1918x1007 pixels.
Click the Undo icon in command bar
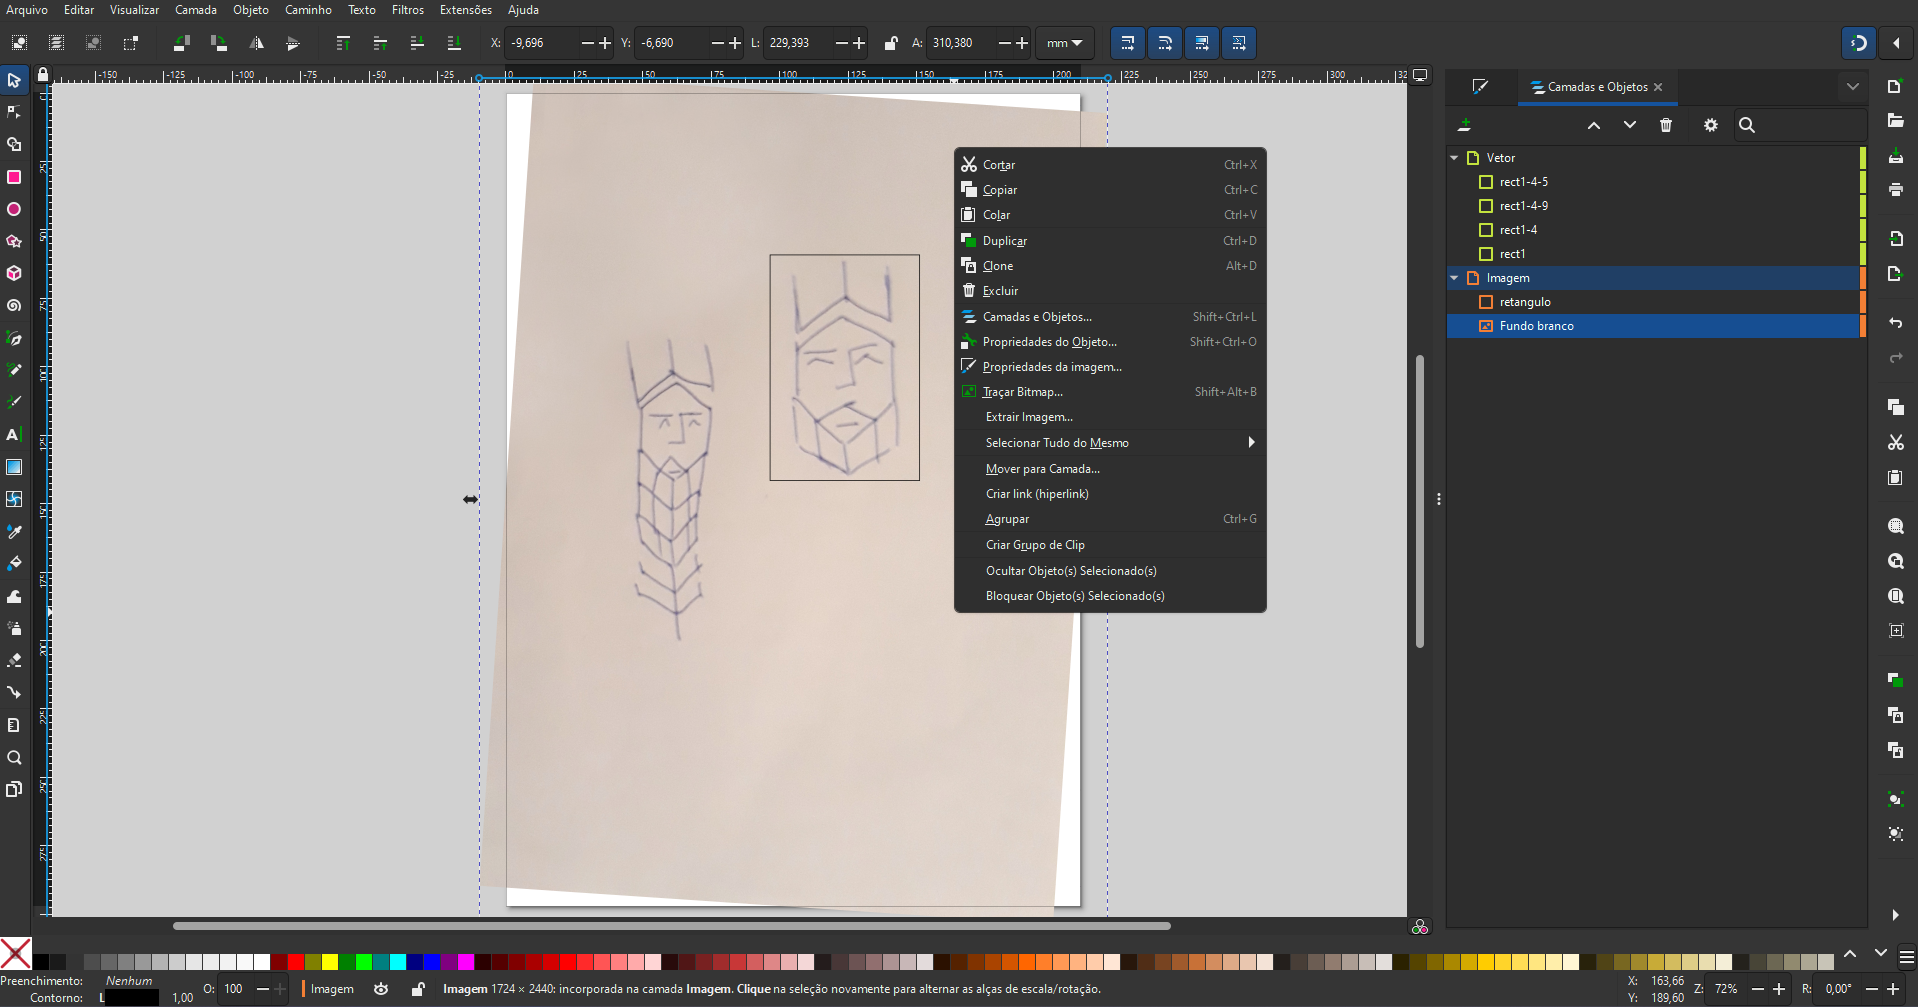[x=1895, y=323]
